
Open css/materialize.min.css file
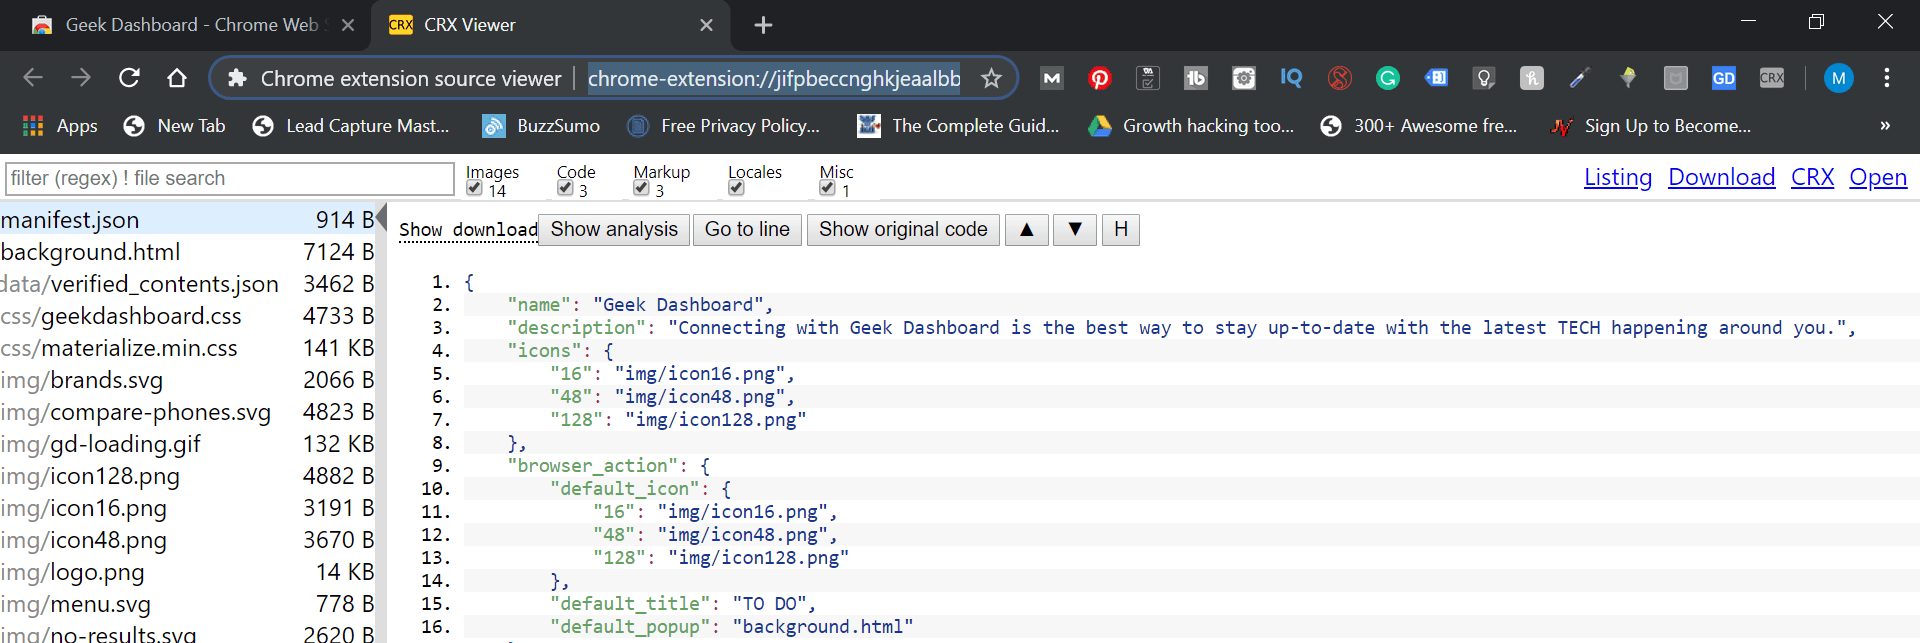coord(187,348)
